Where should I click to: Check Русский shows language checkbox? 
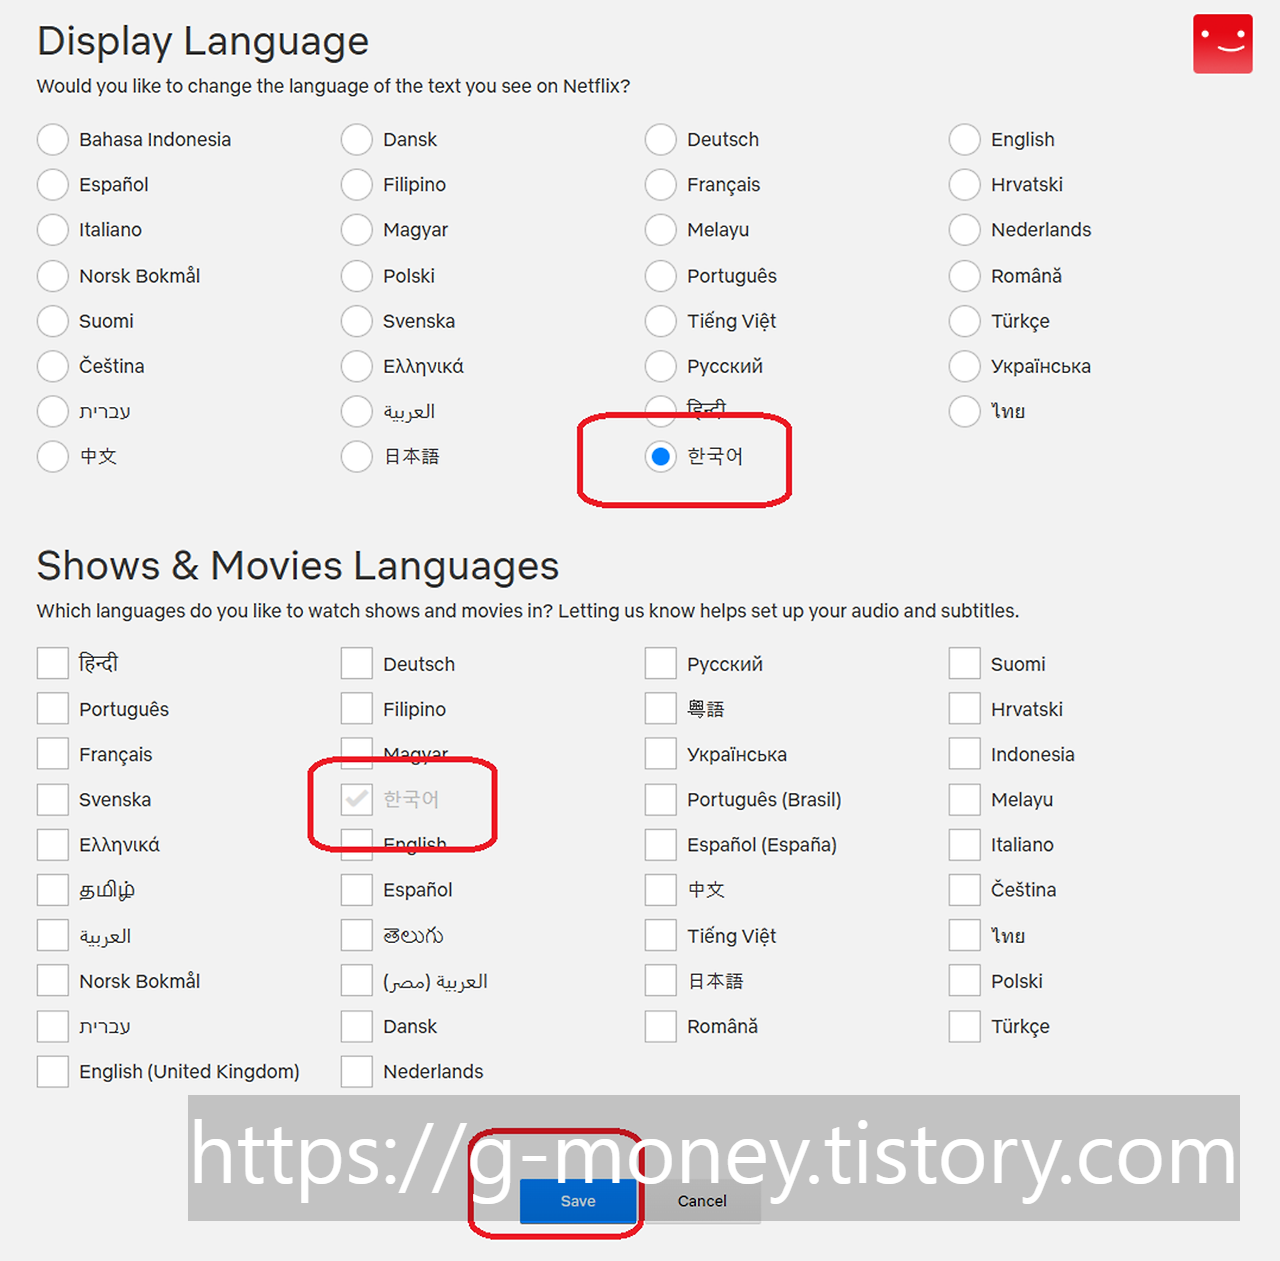tap(661, 663)
